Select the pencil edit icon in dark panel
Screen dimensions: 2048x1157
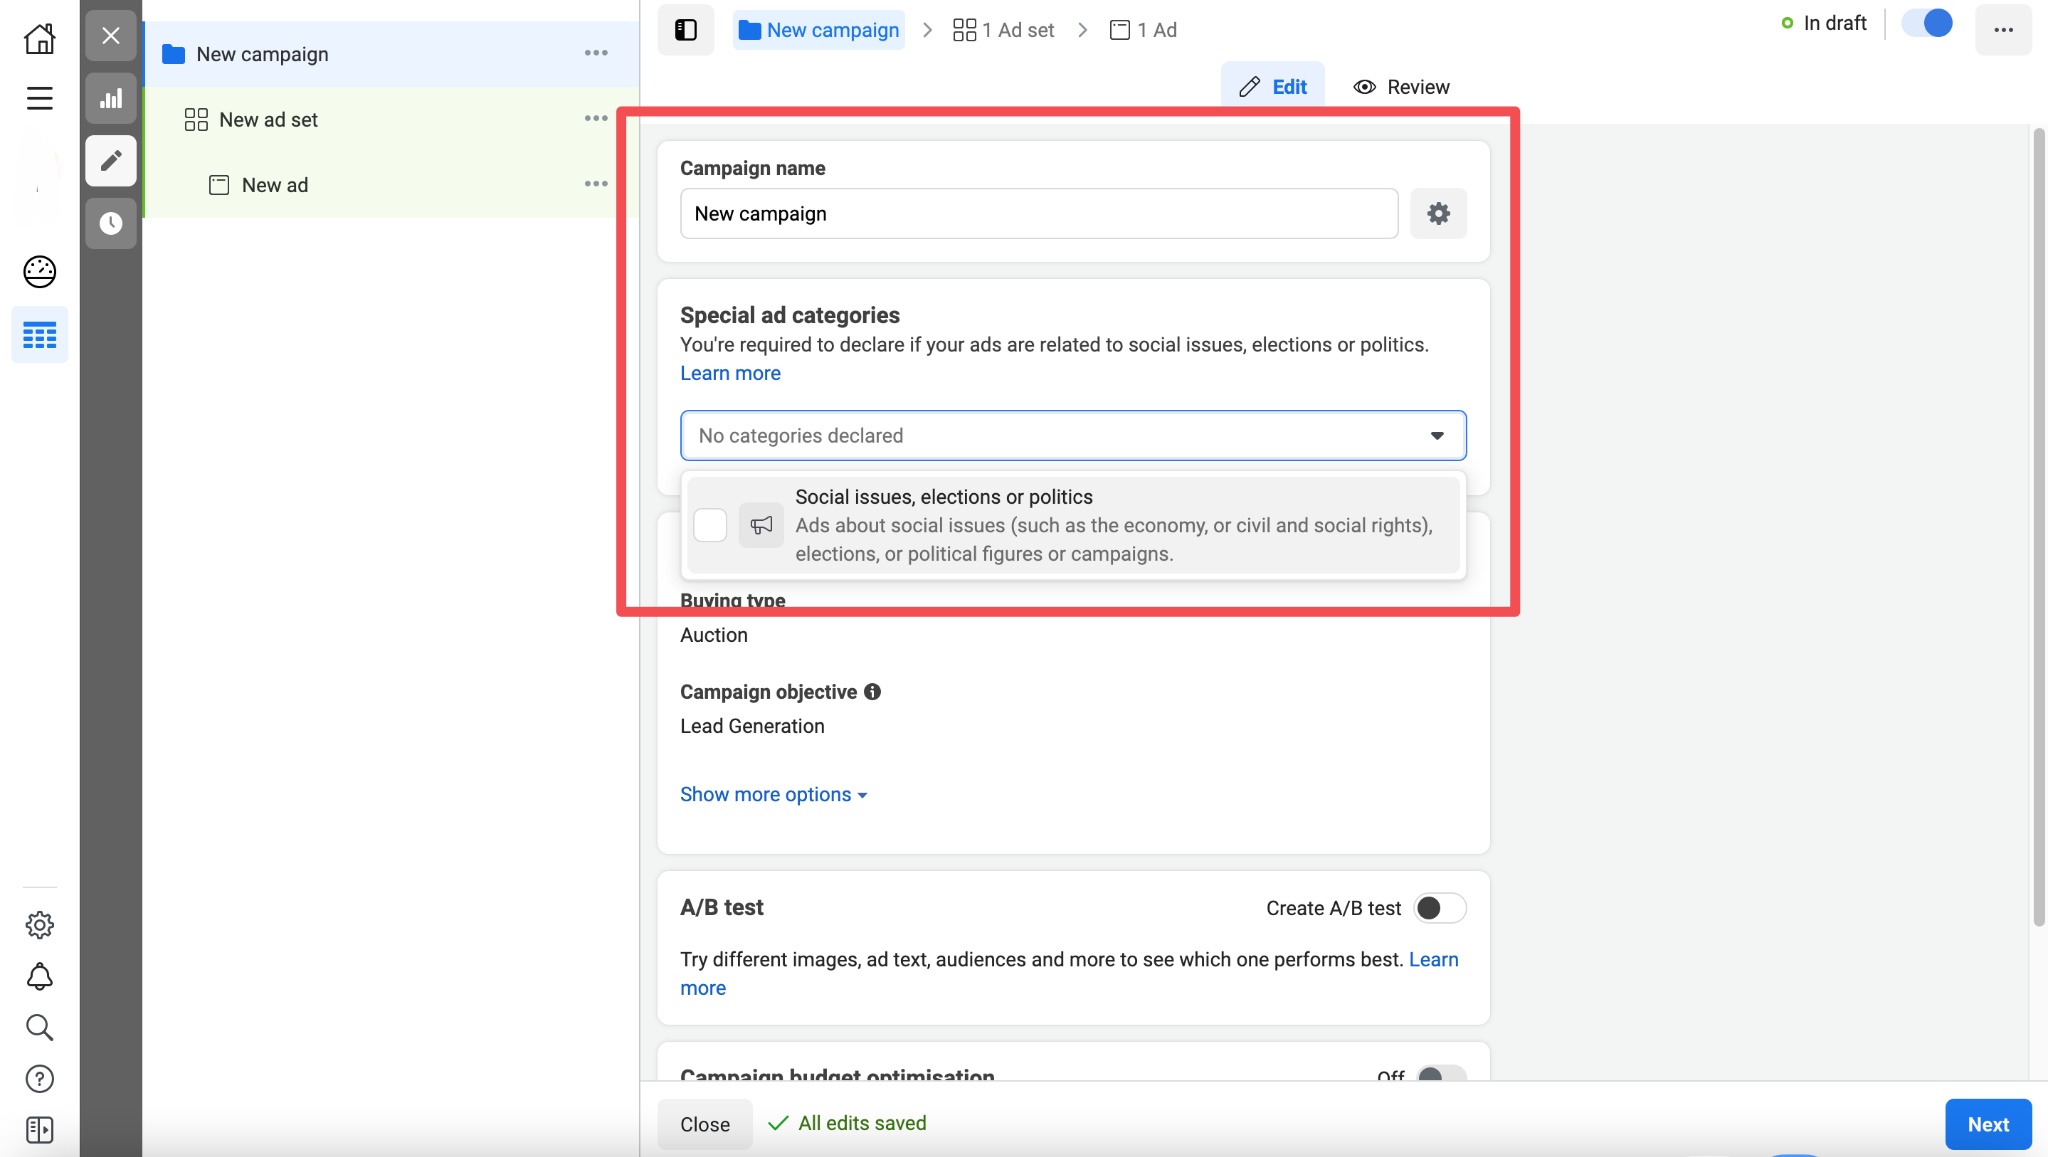pyautogui.click(x=111, y=161)
